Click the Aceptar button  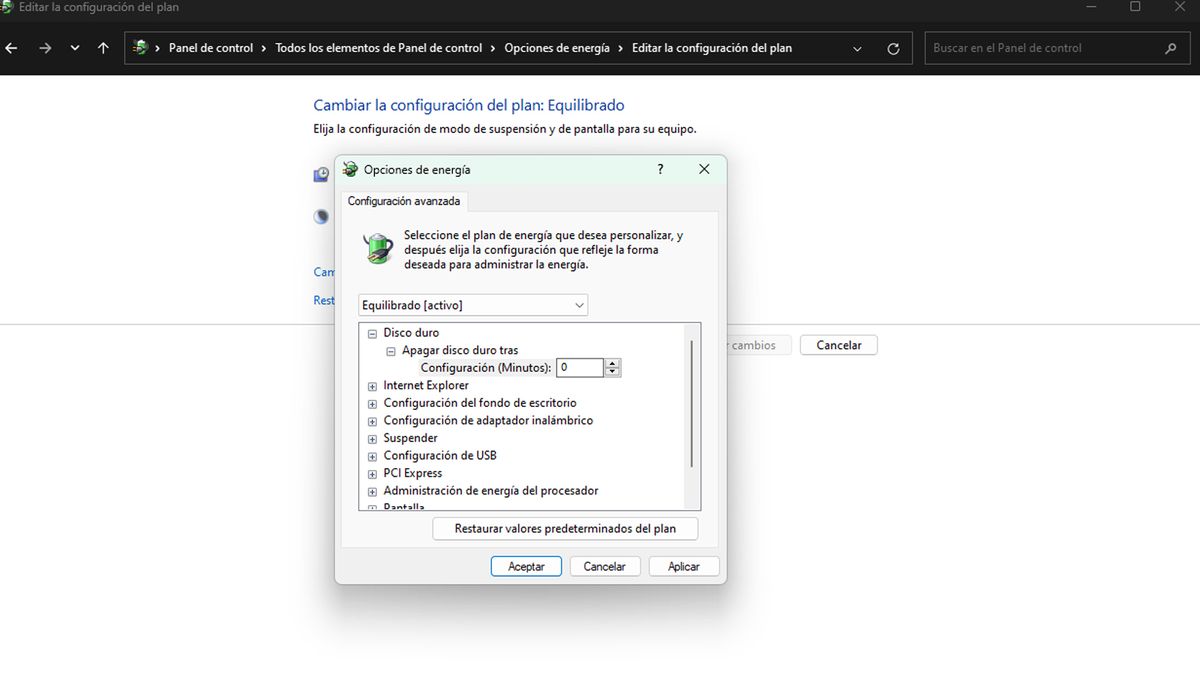point(526,565)
